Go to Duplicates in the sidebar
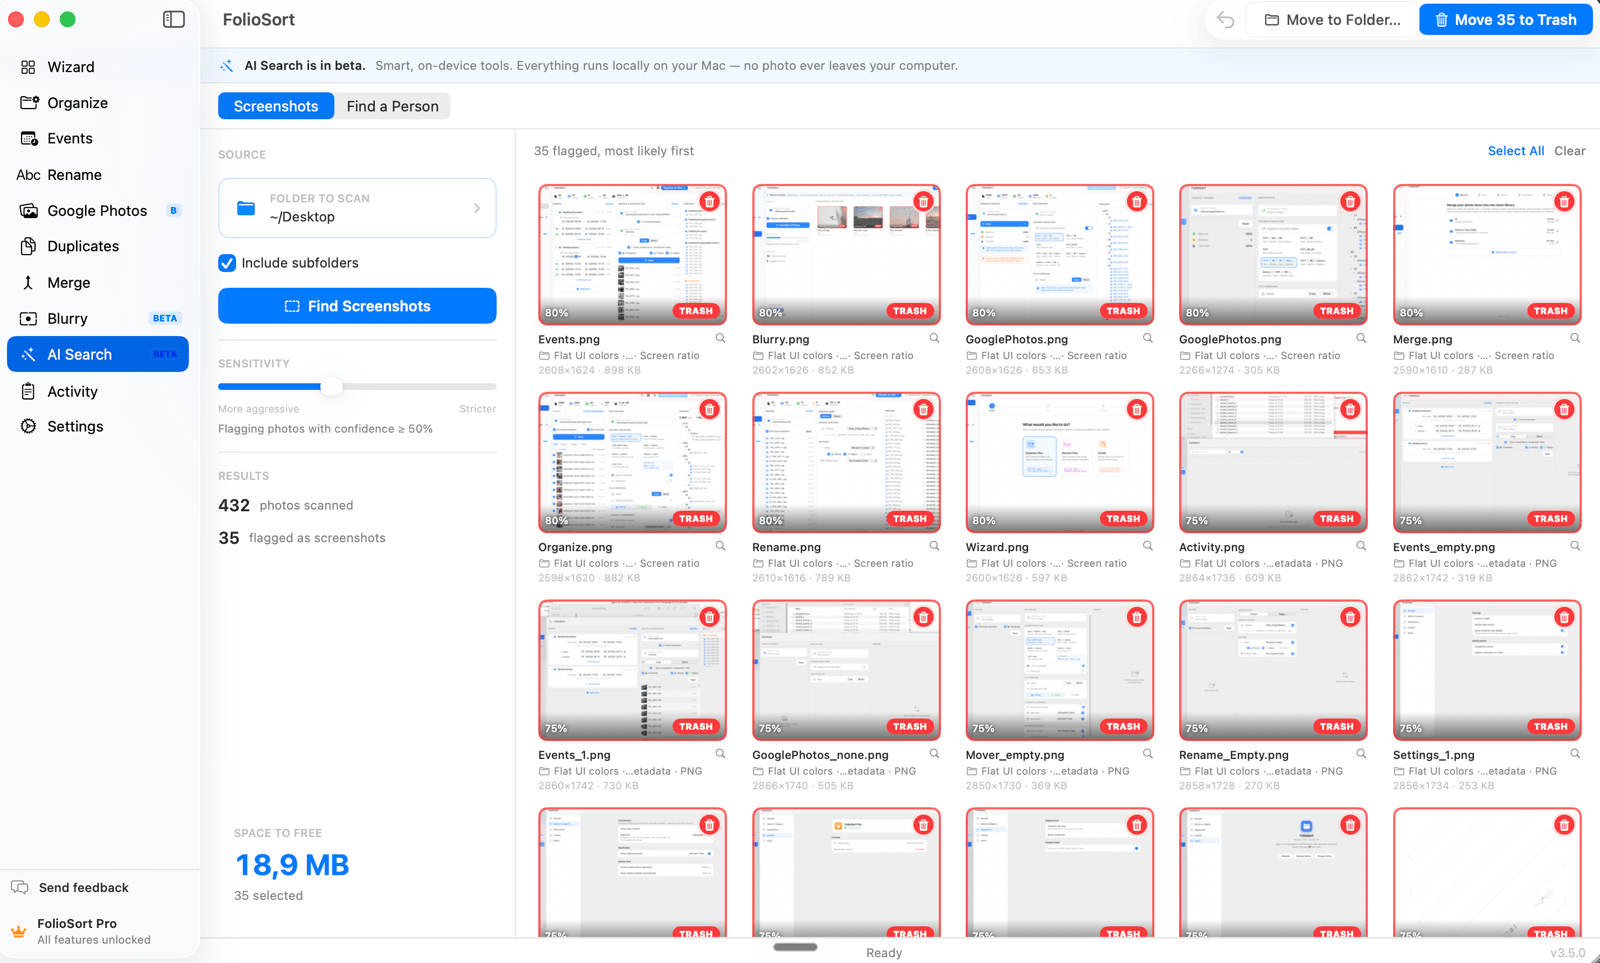Image resolution: width=1600 pixels, height=963 pixels. [98, 246]
